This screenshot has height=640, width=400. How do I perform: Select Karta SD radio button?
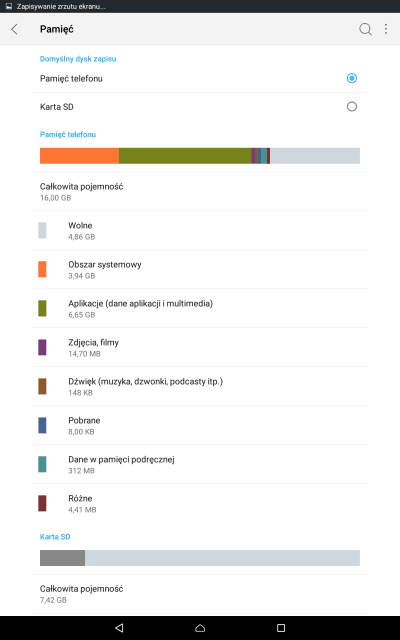point(351,107)
